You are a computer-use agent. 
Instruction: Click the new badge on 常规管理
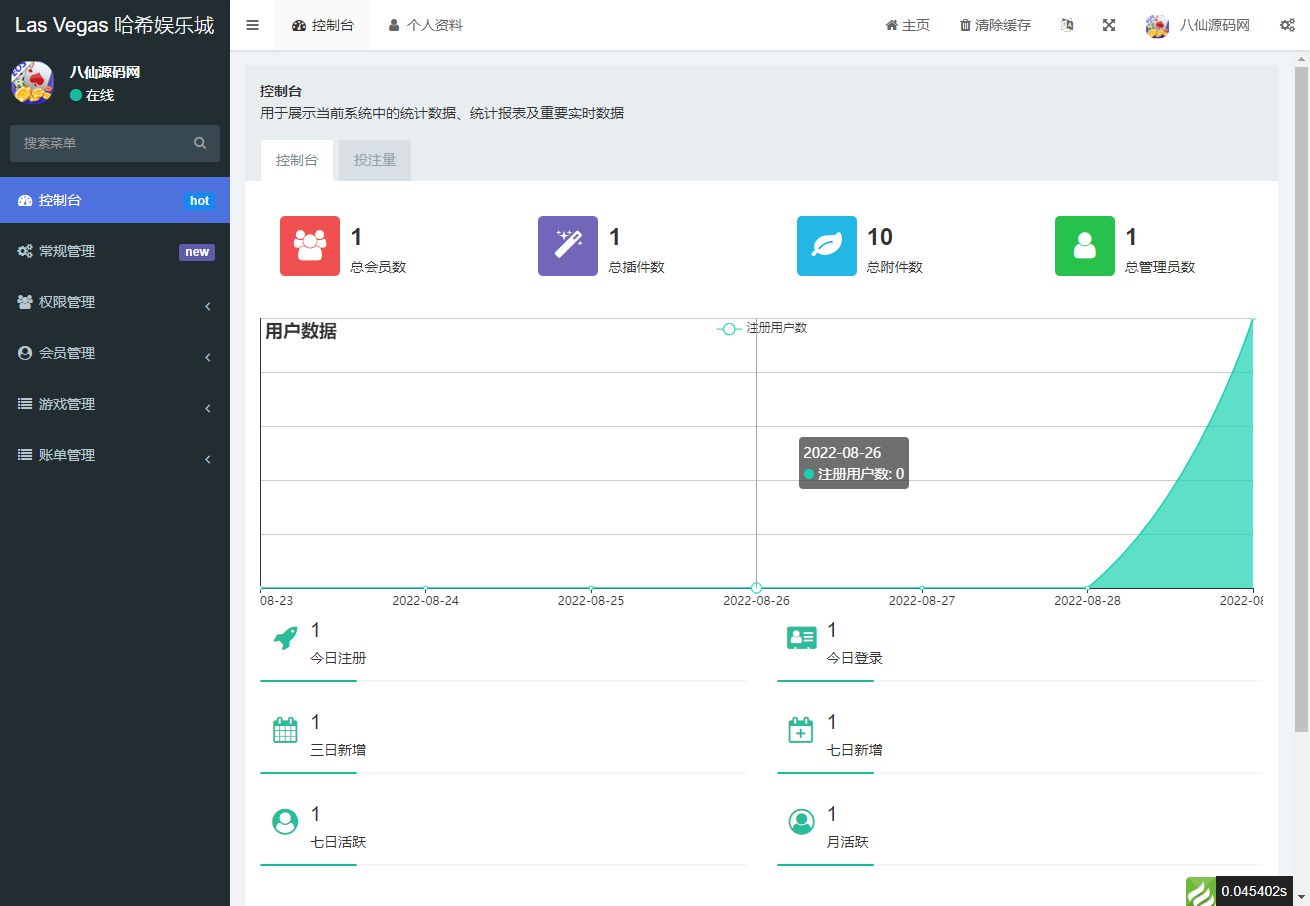197,252
